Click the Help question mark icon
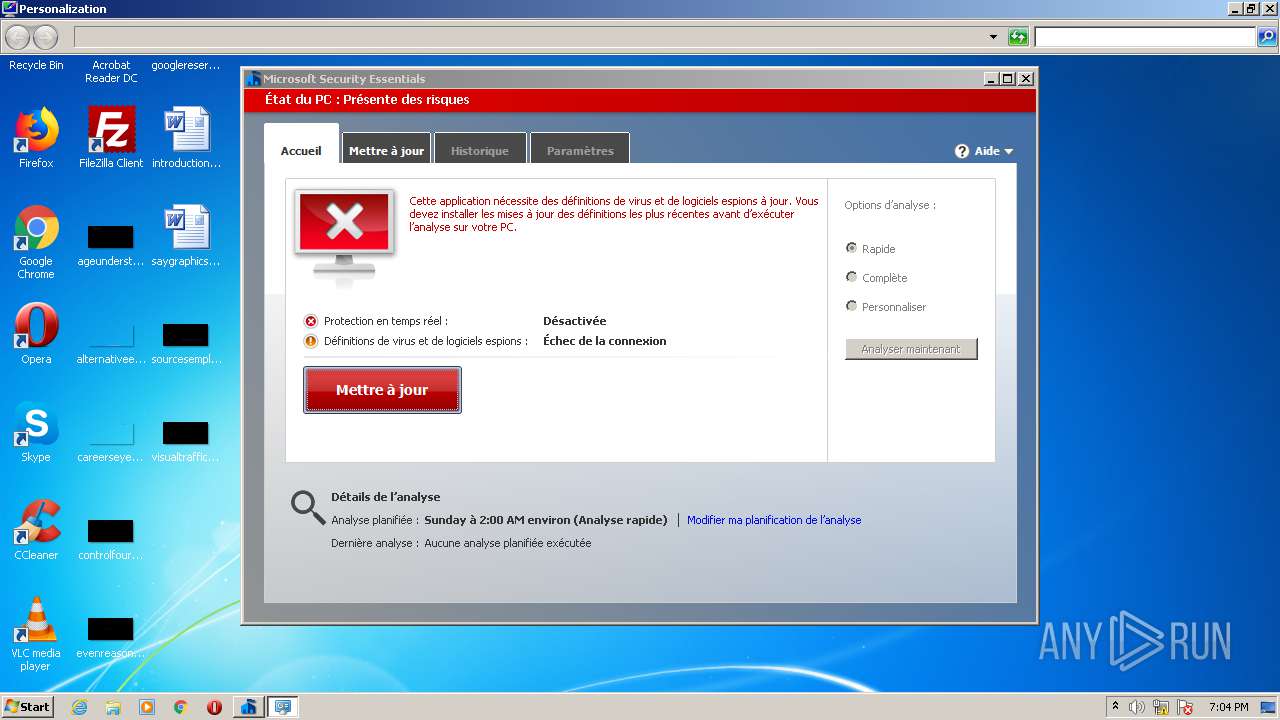Viewport: 1280px width, 720px height. (x=962, y=151)
